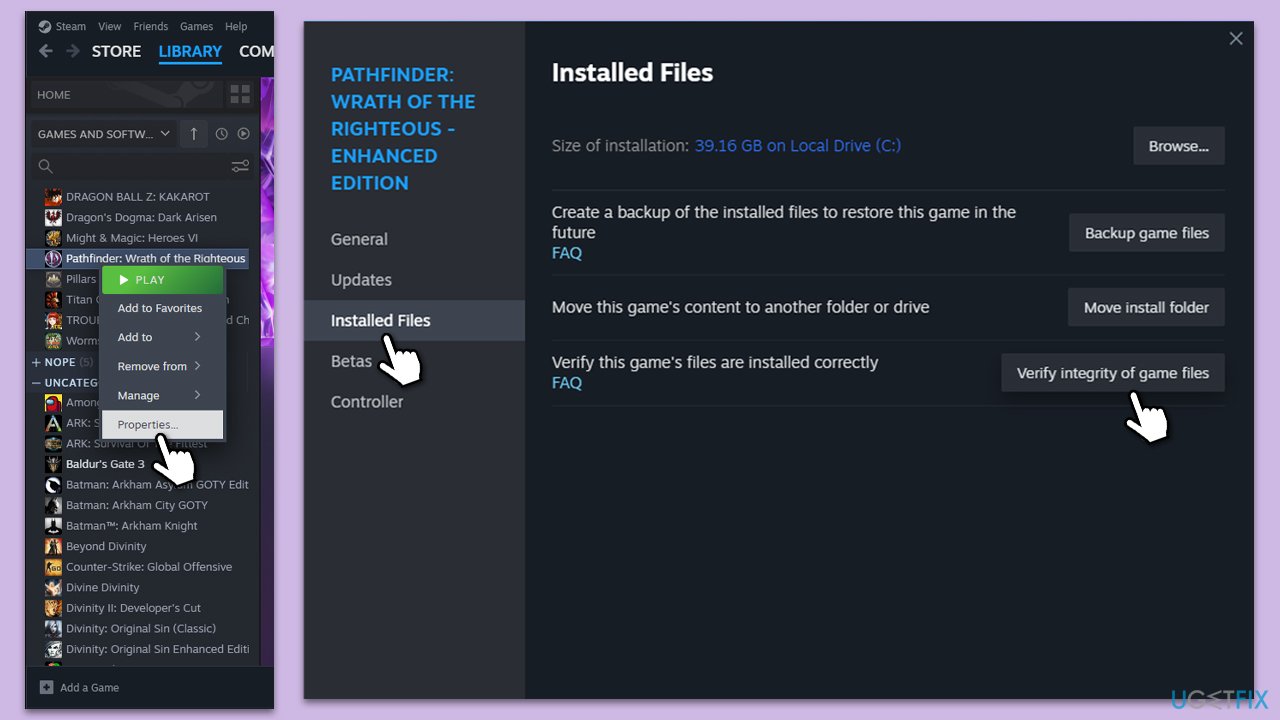Open the Help menu
This screenshot has width=1280, height=720.
(x=236, y=27)
